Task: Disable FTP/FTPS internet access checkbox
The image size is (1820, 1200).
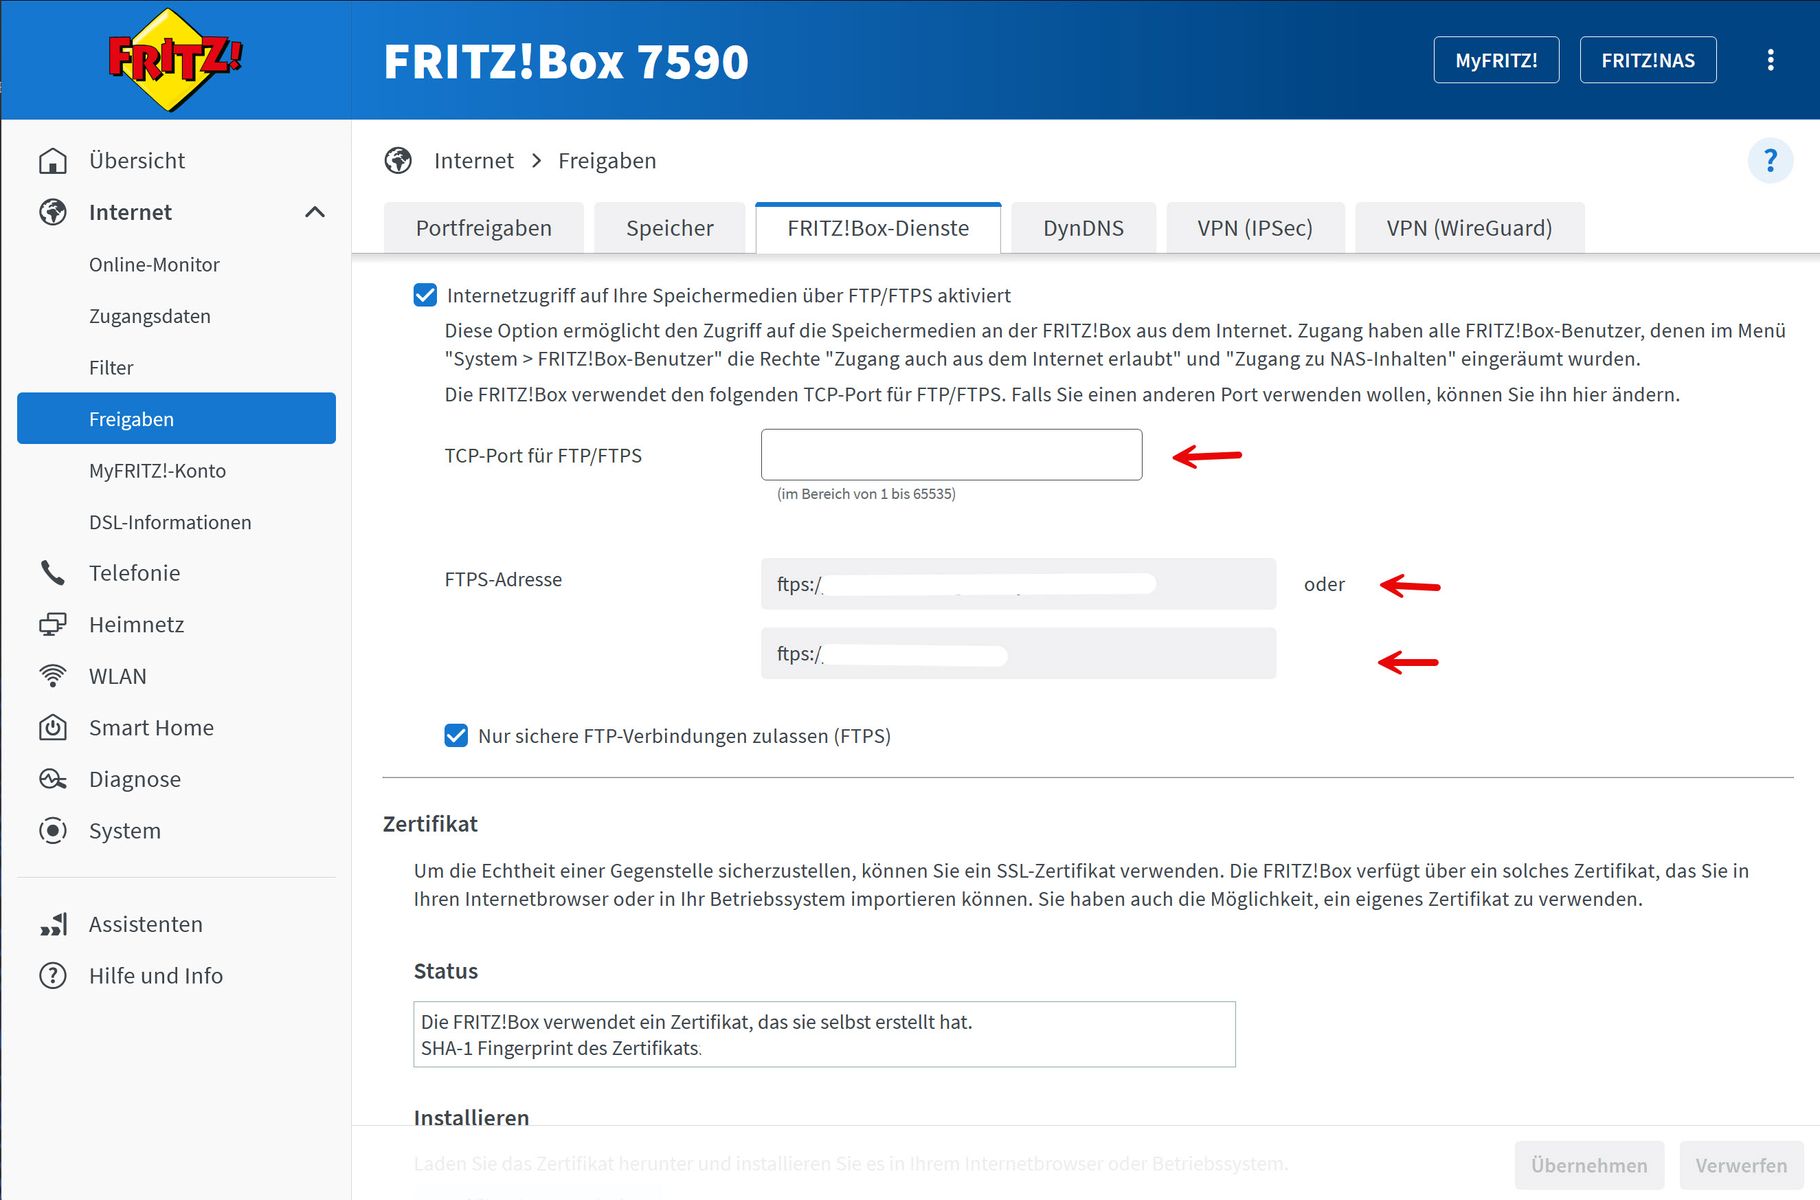Action: [425, 295]
